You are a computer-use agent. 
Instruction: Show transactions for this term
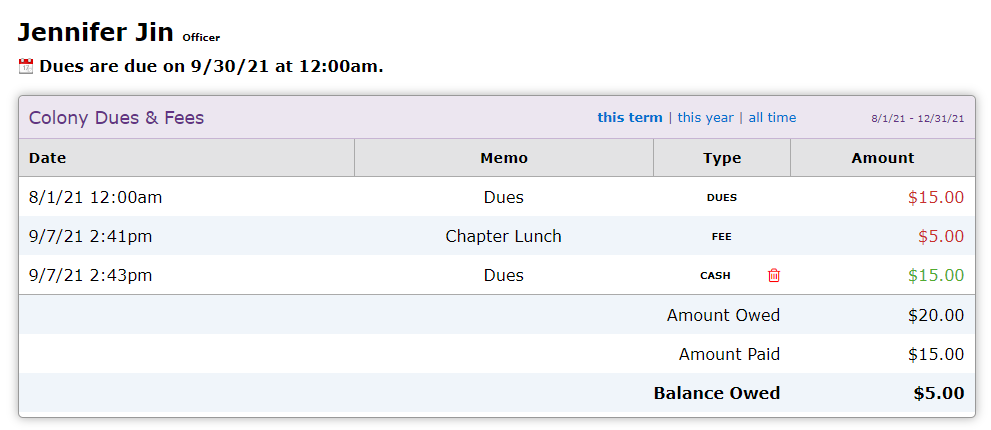(629, 118)
